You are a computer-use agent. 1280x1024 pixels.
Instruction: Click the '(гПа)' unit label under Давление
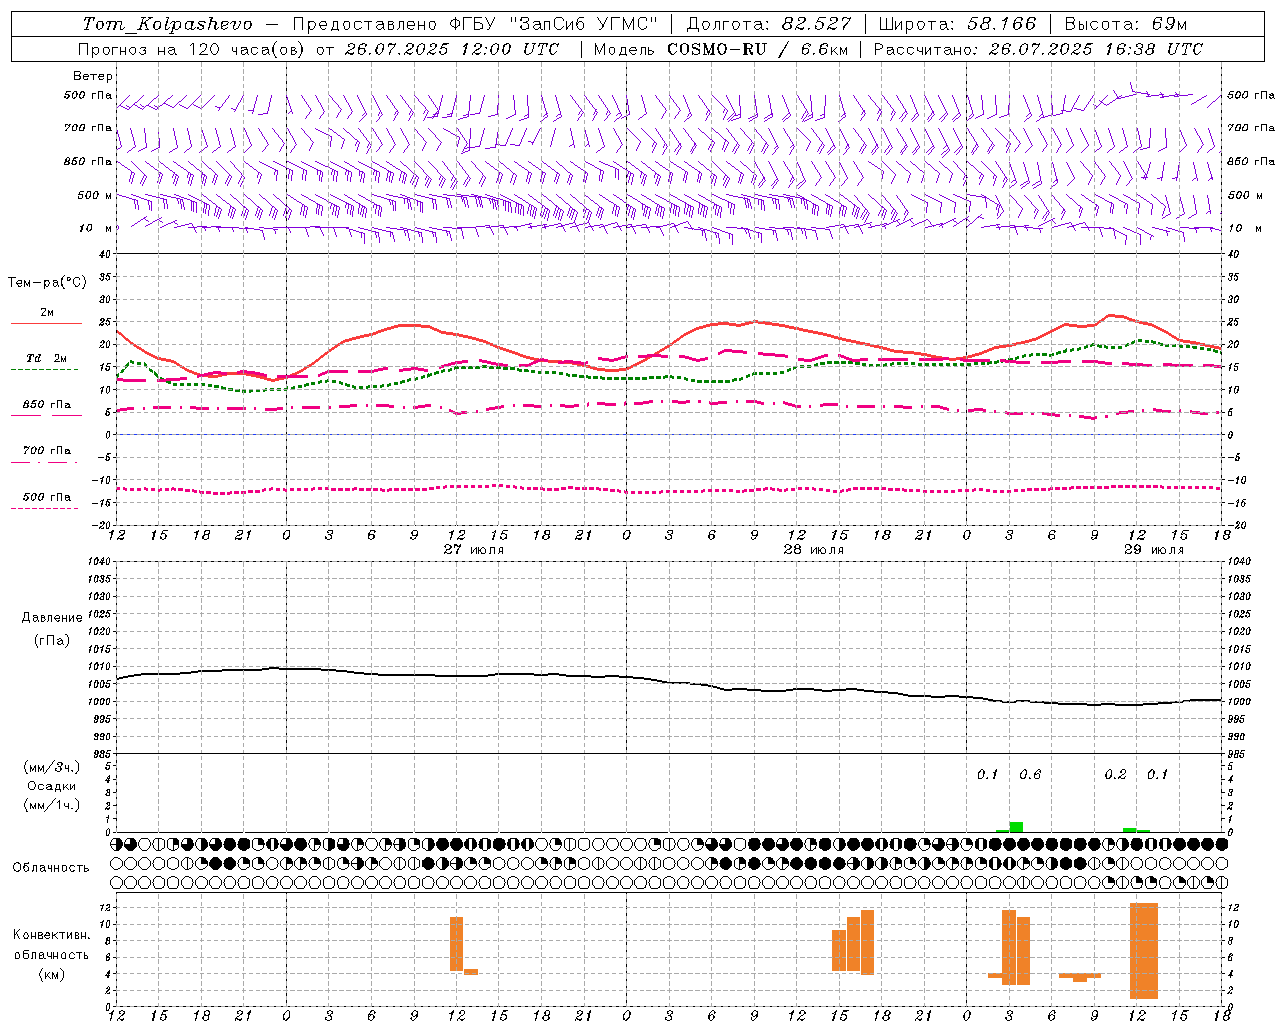point(52,641)
